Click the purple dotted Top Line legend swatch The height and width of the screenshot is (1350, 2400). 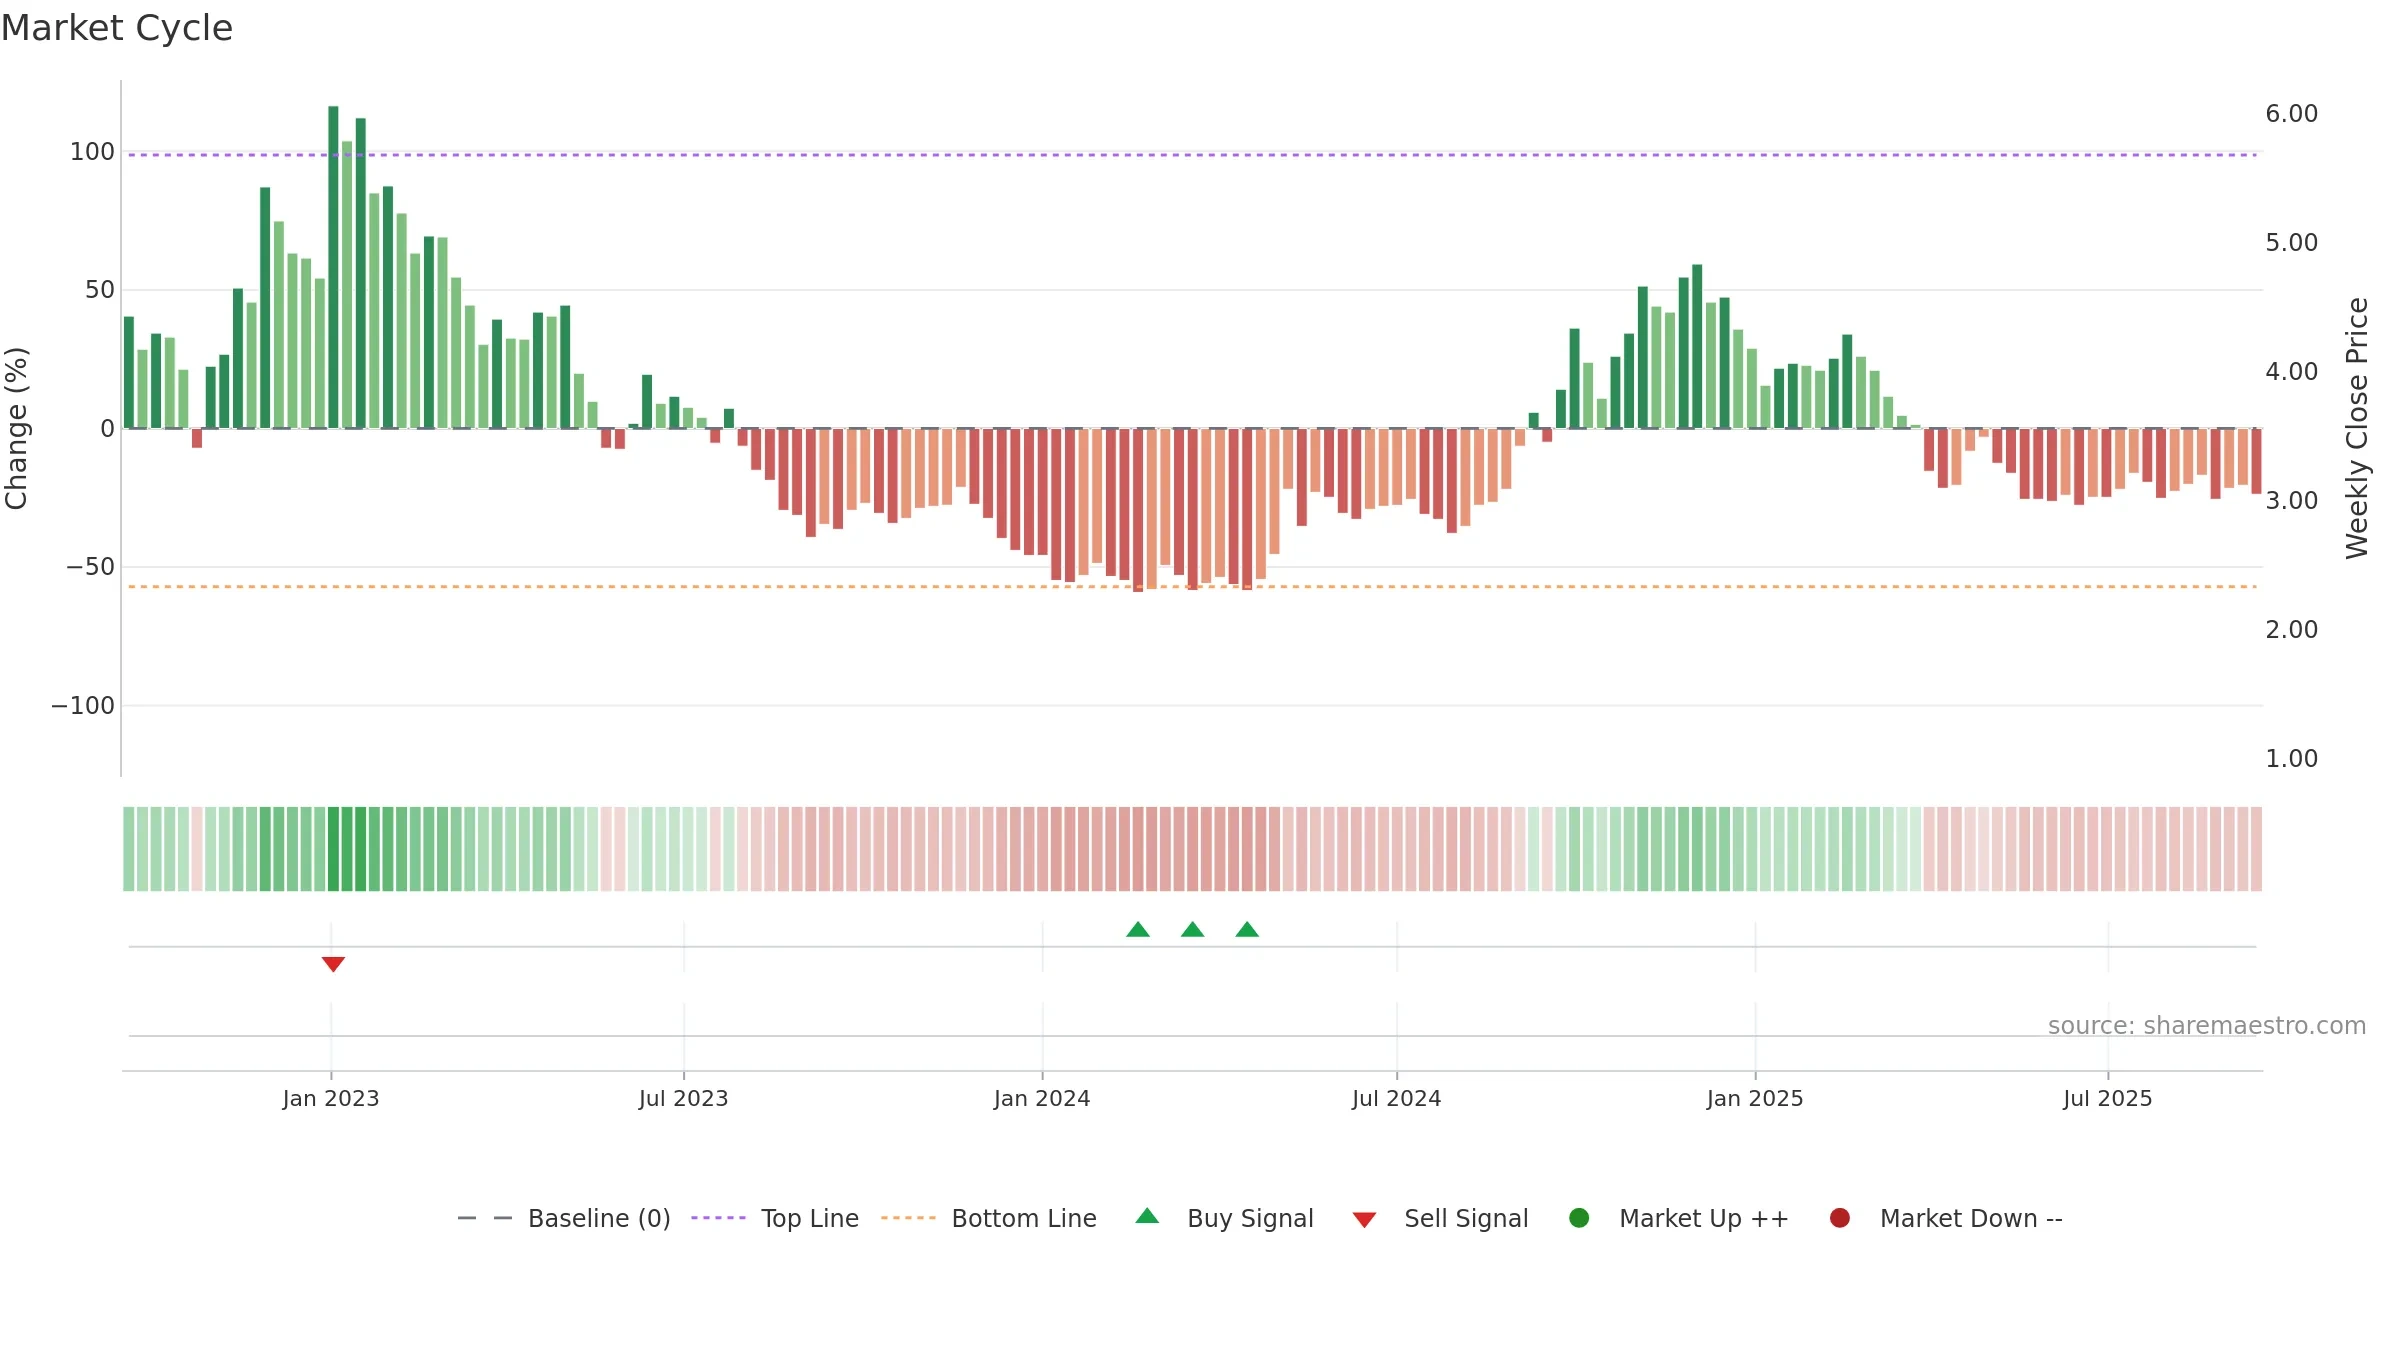[x=718, y=1218]
